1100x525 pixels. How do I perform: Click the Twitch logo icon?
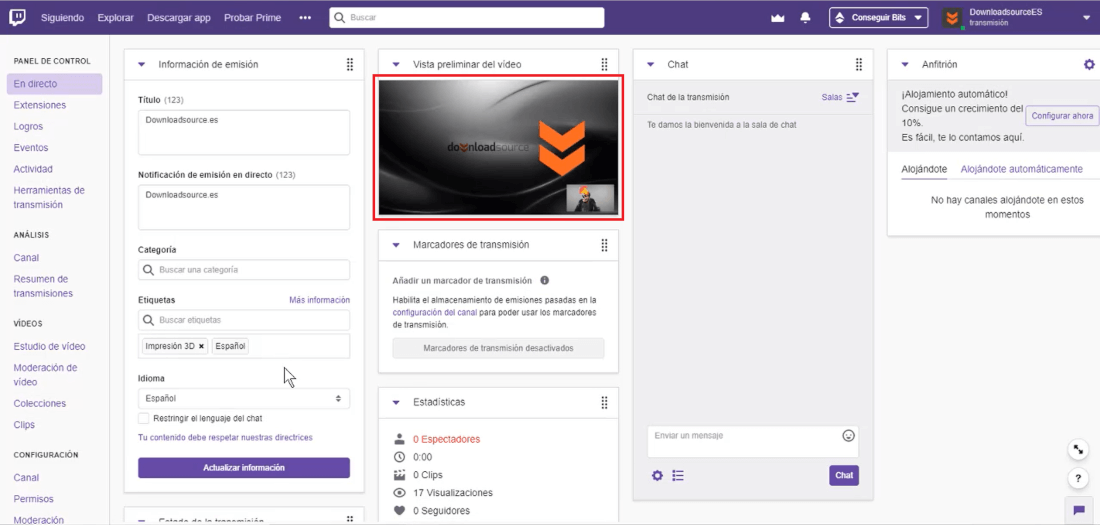(x=18, y=18)
